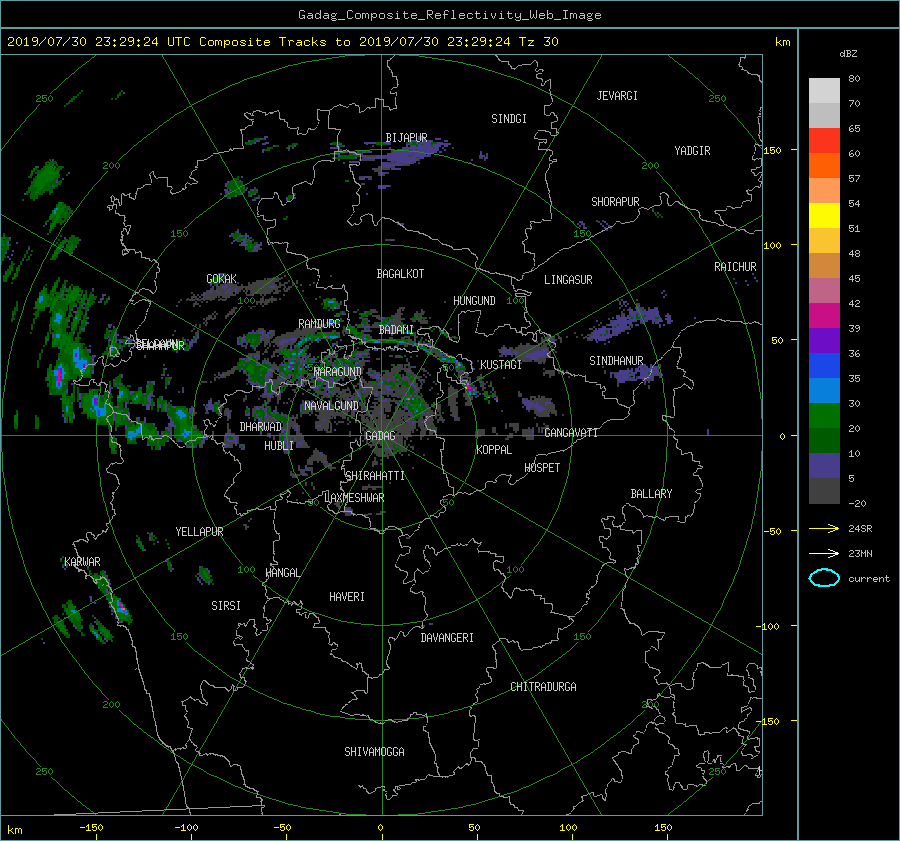900x841 pixels.
Task: Click the '24SR' legend label
Action: click(x=860, y=529)
